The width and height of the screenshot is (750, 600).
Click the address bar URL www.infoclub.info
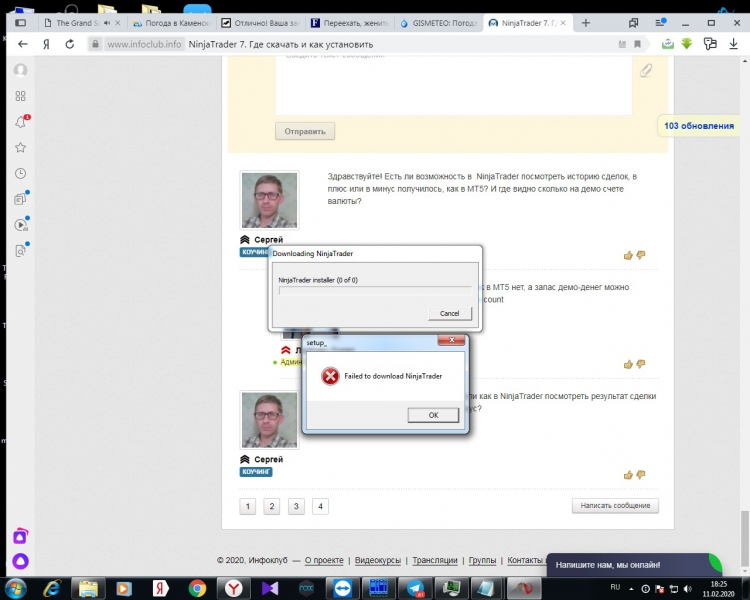coord(144,44)
